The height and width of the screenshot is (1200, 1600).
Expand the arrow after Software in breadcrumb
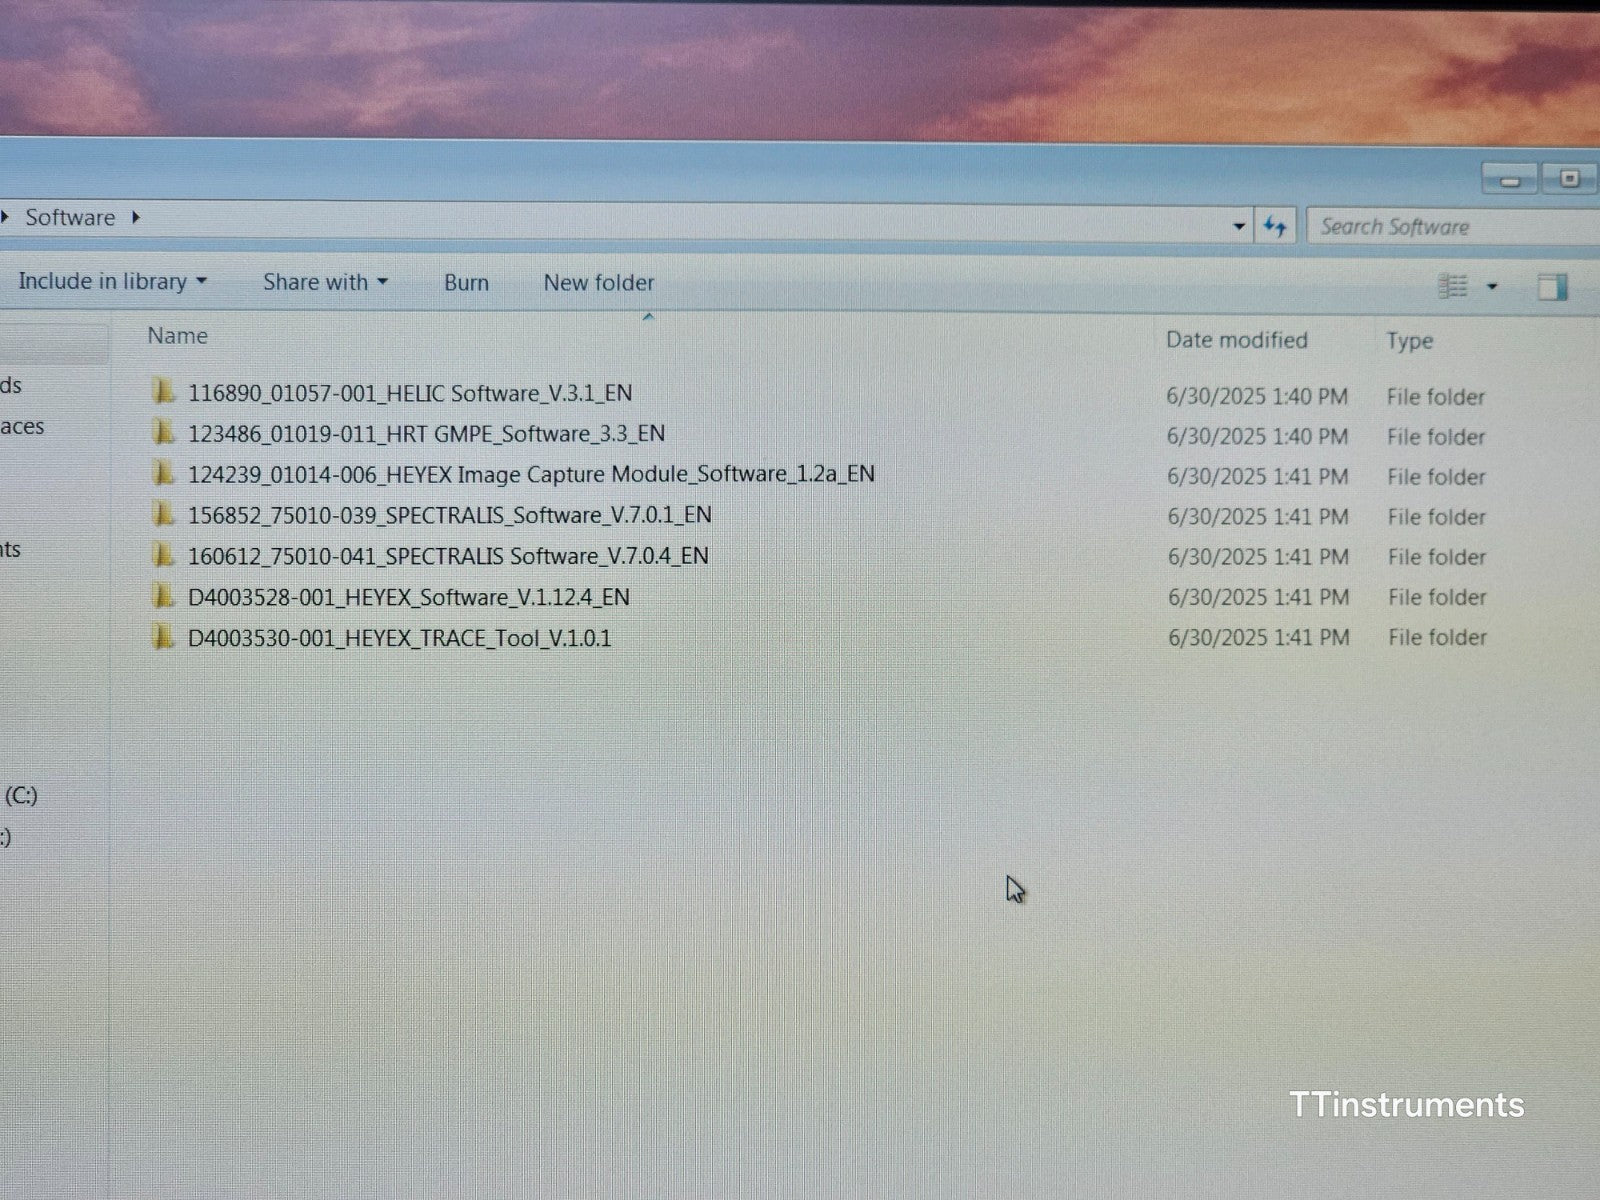point(135,217)
